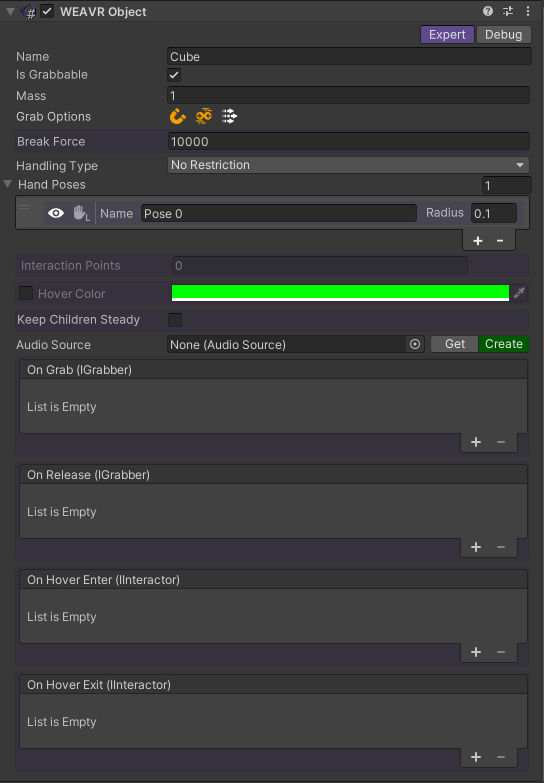Edit the Break Force value 10000
This screenshot has height=783, width=544.
click(348, 141)
